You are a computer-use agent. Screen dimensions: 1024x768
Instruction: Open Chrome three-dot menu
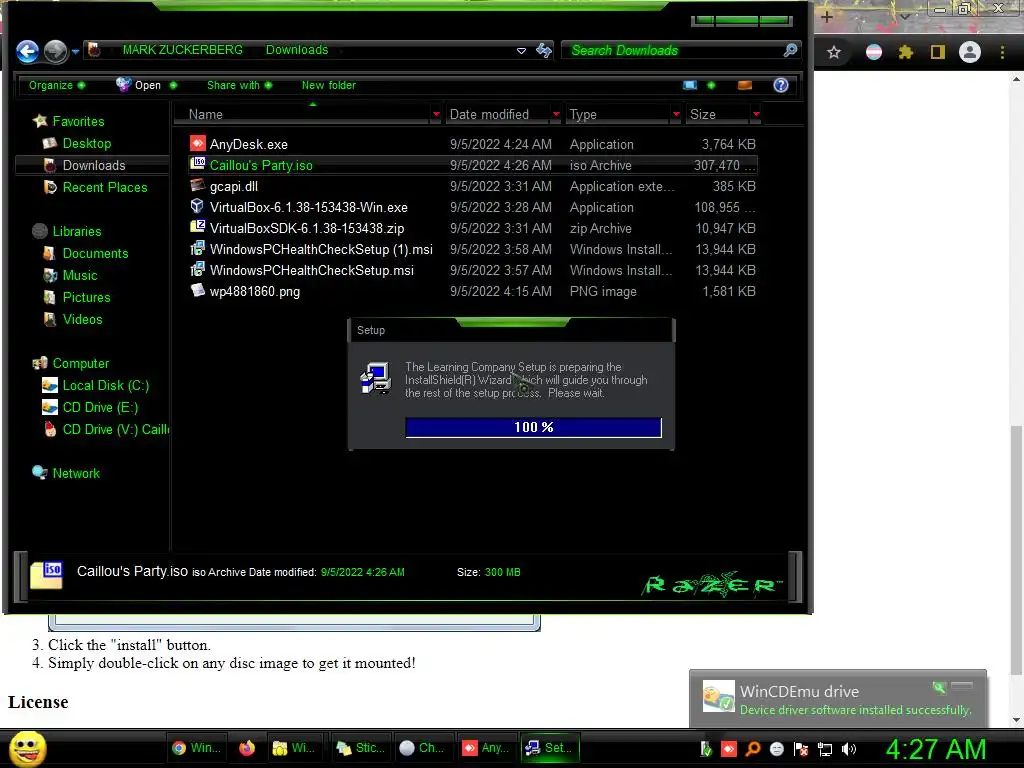pos(1002,52)
